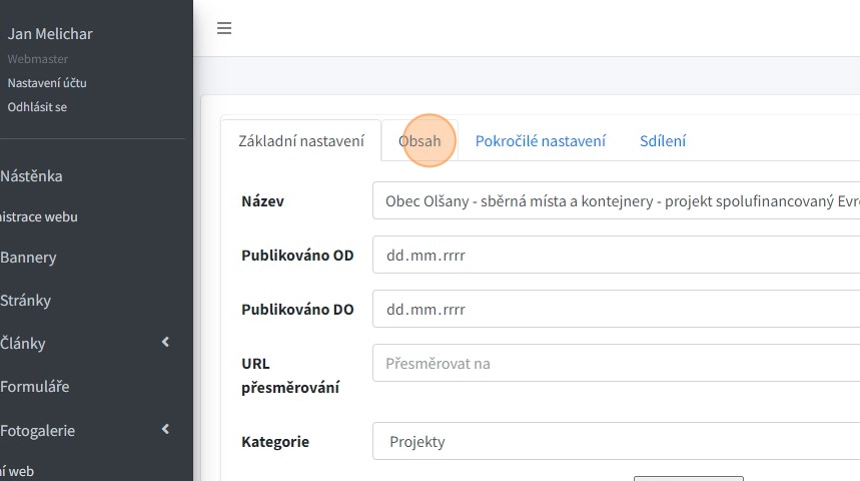Viewport: 860px width, 481px height.
Task: Open Formuláře in the sidebar
Action: 35,386
